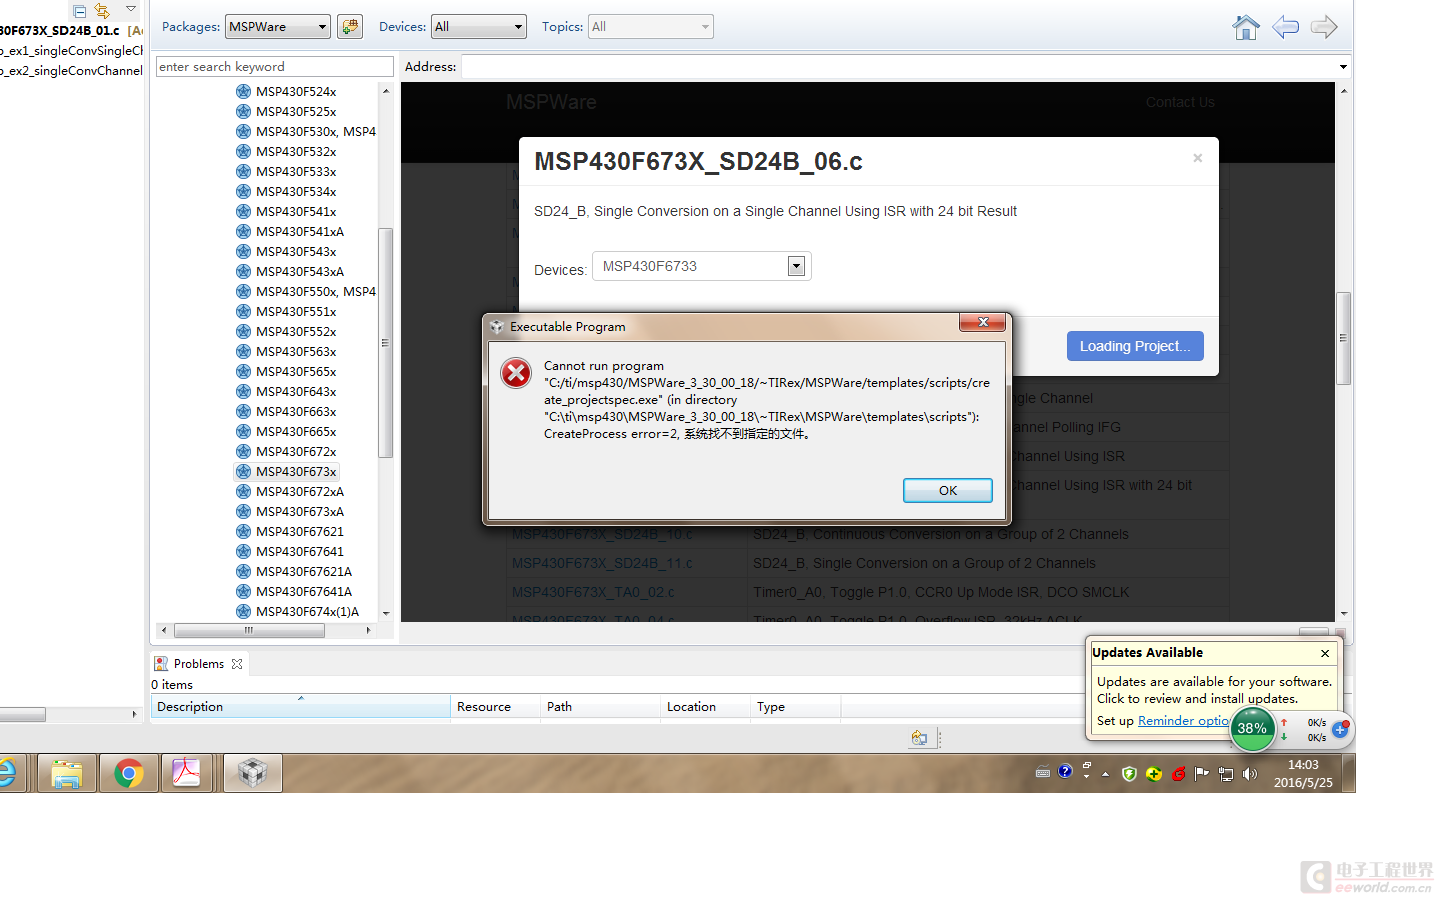Sort by the Type column header
The height and width of the screenshot is (900, 1440).
tap(795, 706)
